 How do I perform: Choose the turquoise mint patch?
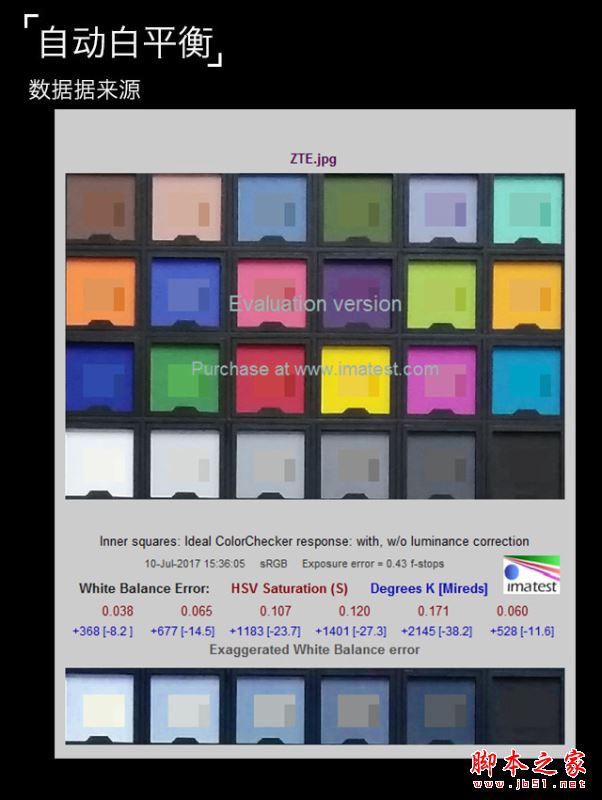pyautogui.click(x=528, y=208)
